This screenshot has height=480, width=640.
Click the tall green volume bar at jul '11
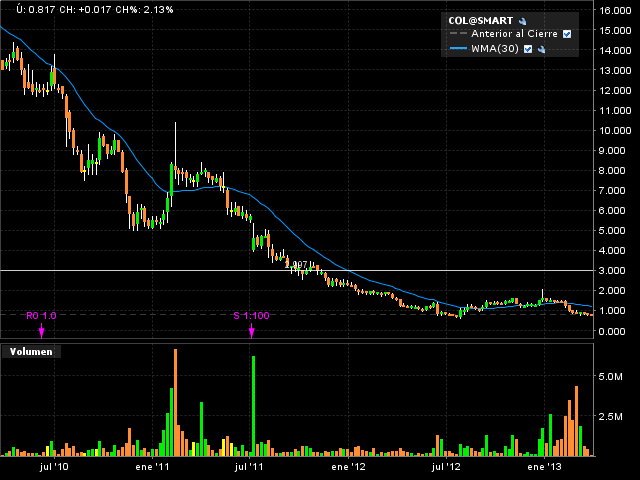tap(253, 406)
